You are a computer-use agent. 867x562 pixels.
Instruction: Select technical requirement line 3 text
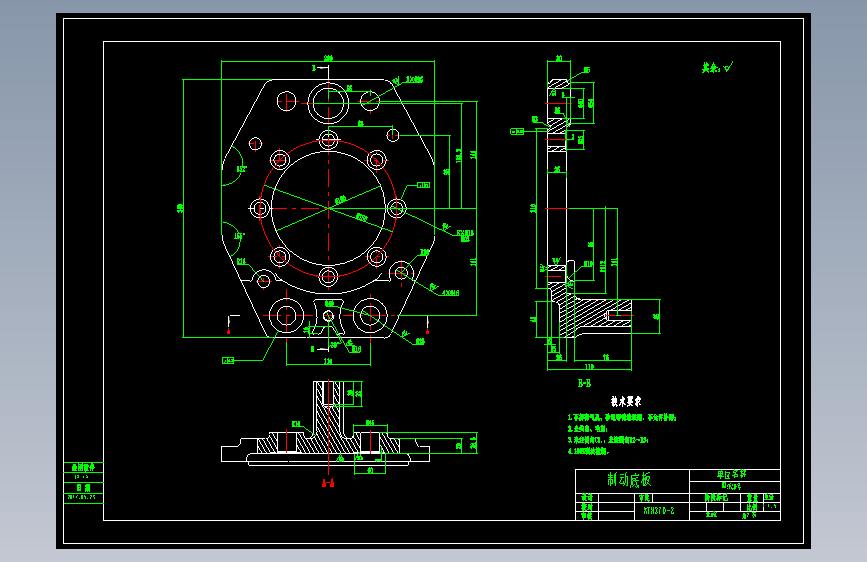click(x=608, y=440)
